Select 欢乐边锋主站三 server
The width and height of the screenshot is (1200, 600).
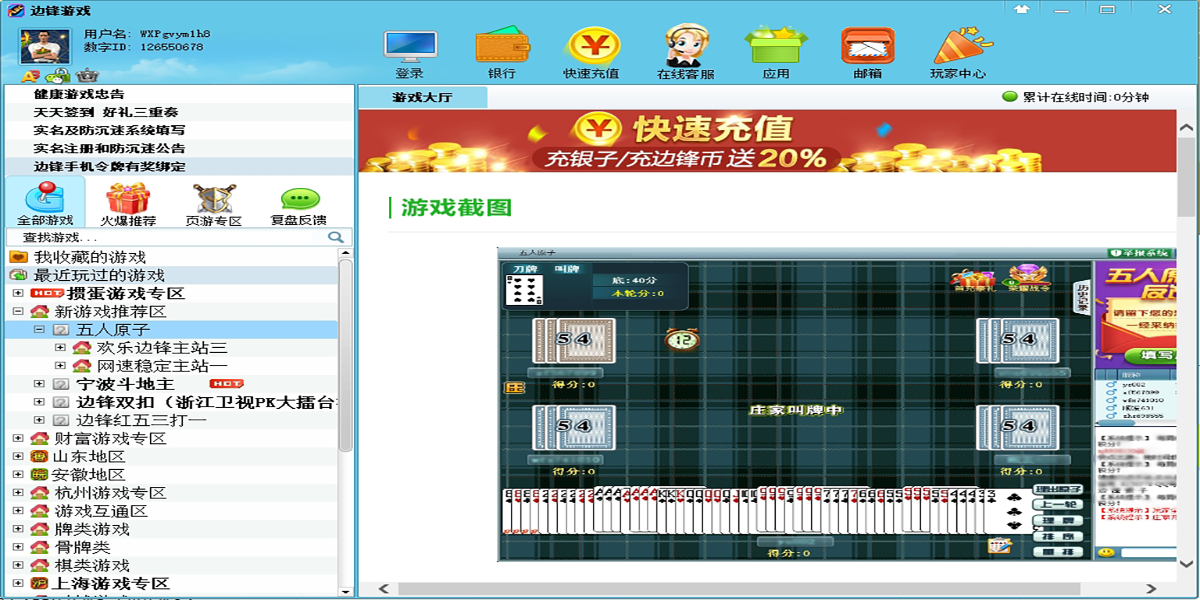(161, 348)
